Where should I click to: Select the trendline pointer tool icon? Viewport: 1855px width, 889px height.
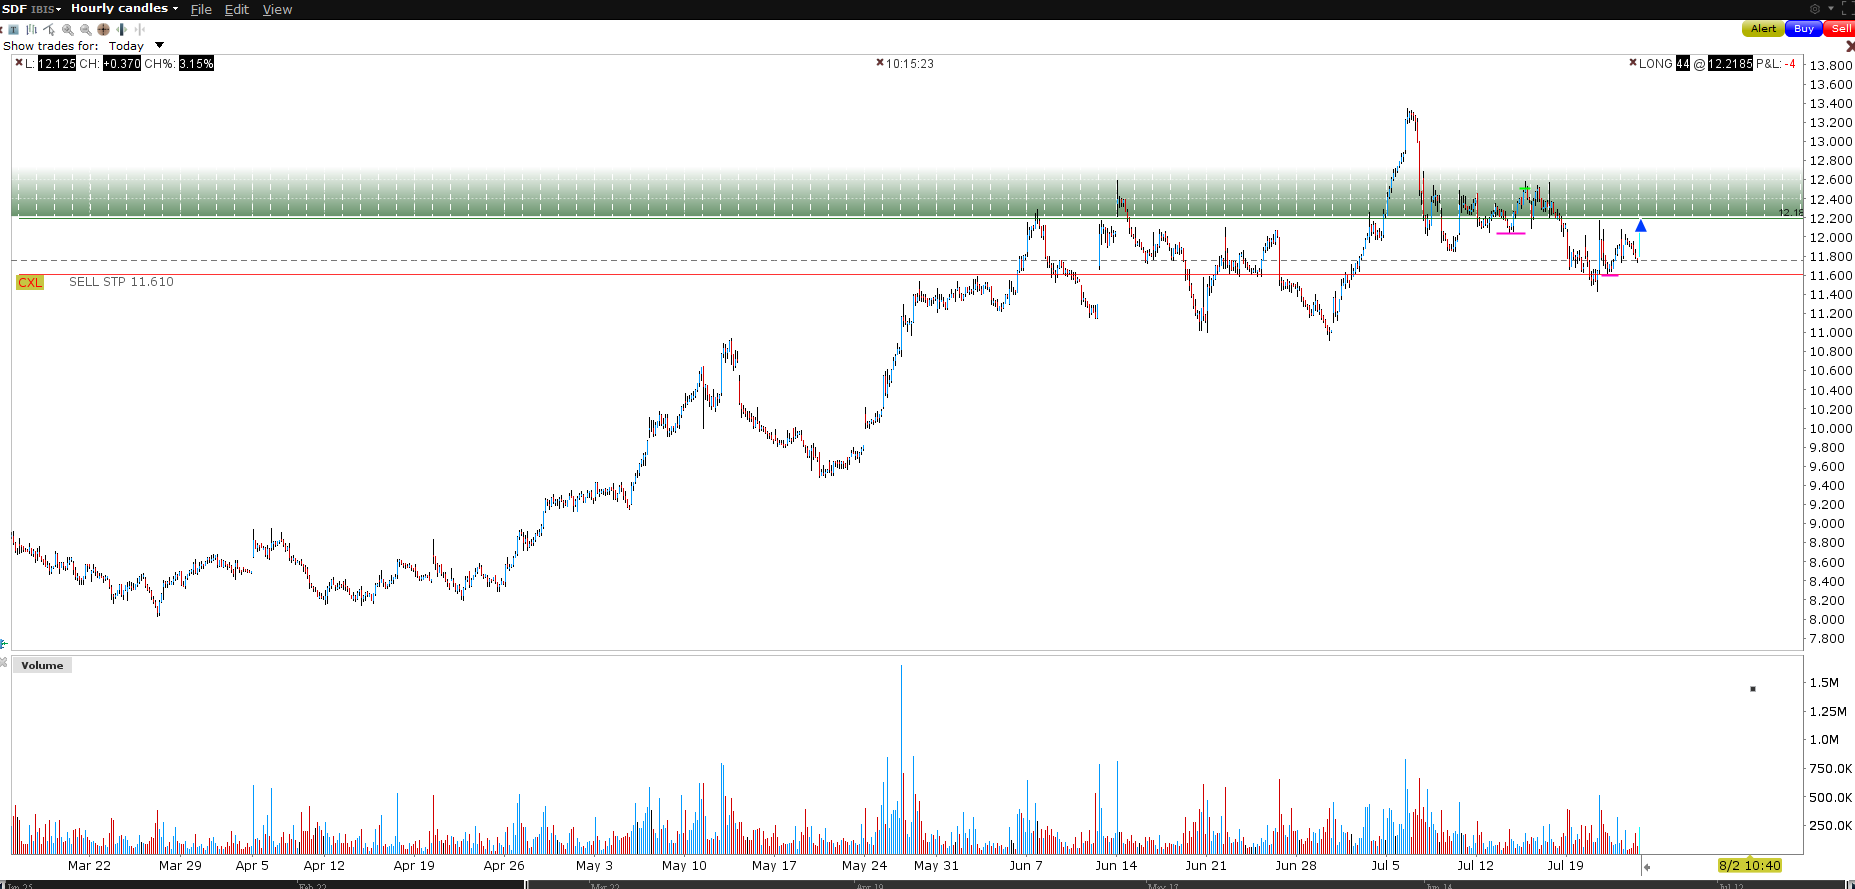pyautogui.click(x=49, y=29)
